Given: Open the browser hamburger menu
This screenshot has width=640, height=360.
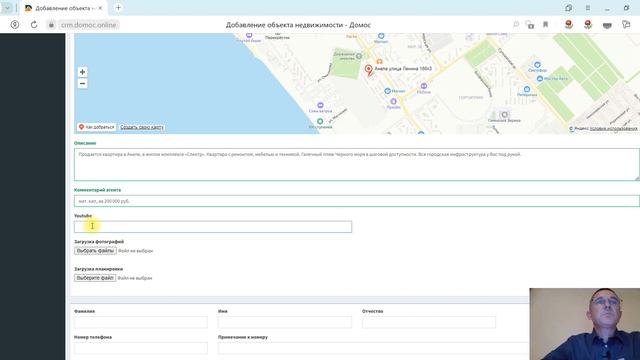Looking at the screenshot, I should coord(588,8).
